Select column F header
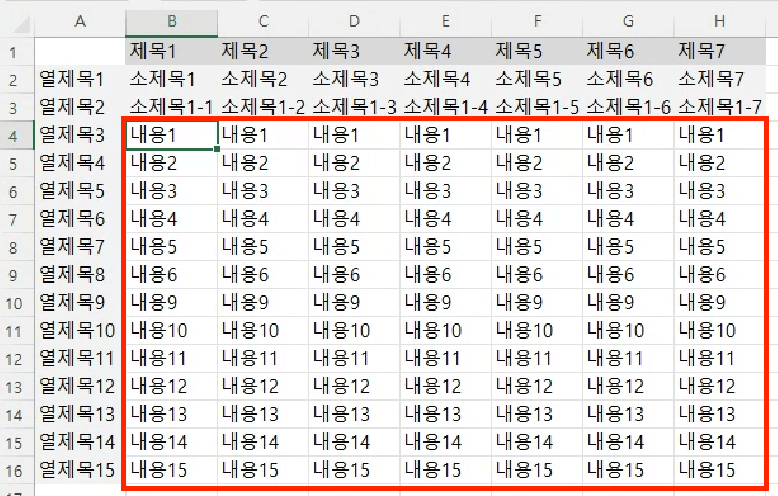 pyautogui.click(x=537, y=21)
